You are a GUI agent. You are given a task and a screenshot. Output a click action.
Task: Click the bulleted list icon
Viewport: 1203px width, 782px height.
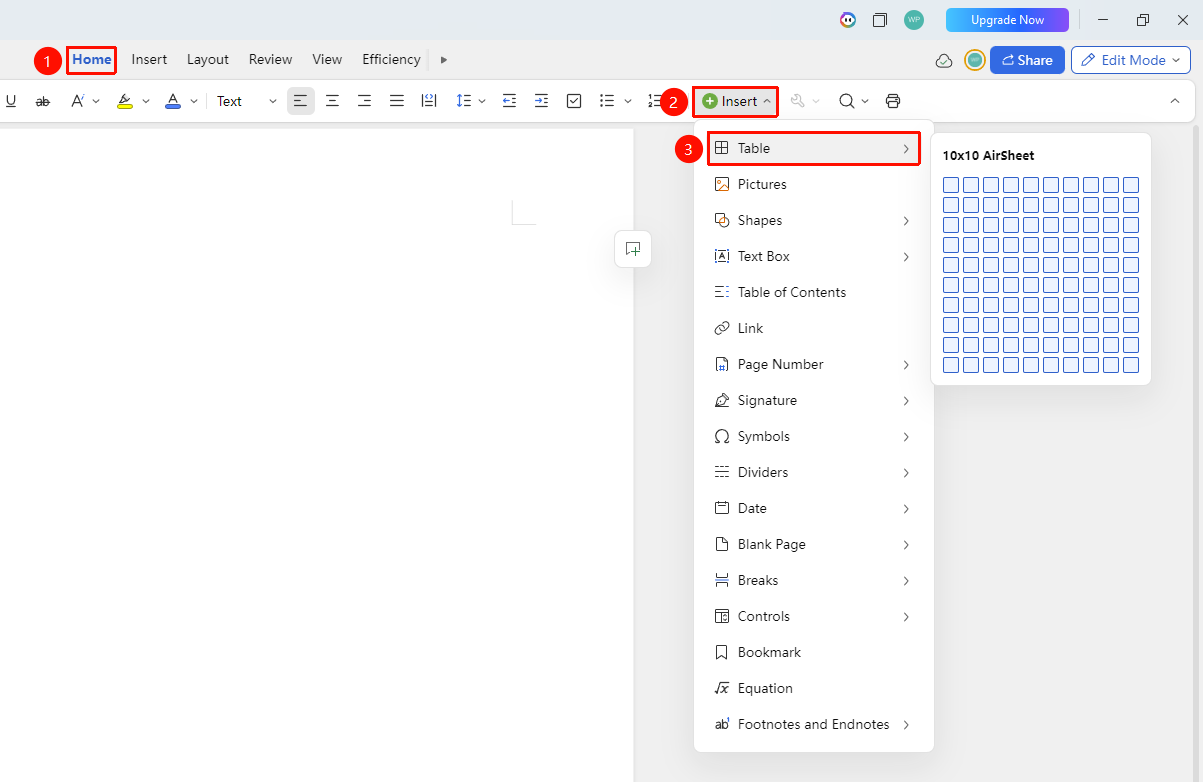click(x=606, y=101)
